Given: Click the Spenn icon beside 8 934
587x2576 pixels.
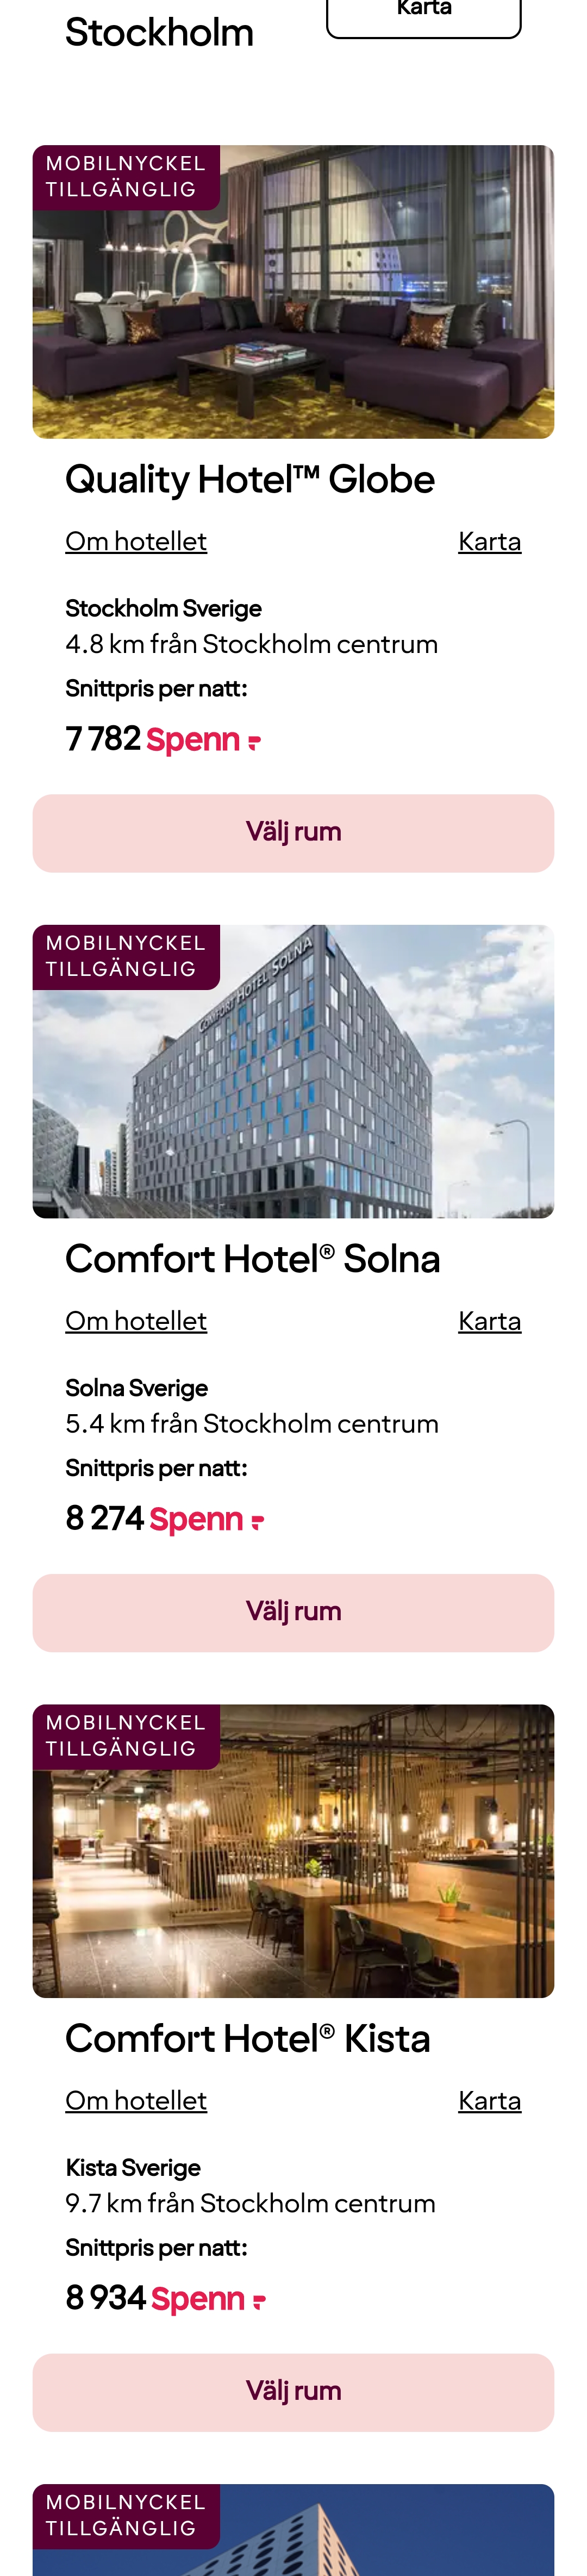Looking at the screenshot, I should (x=259, y=2301).
